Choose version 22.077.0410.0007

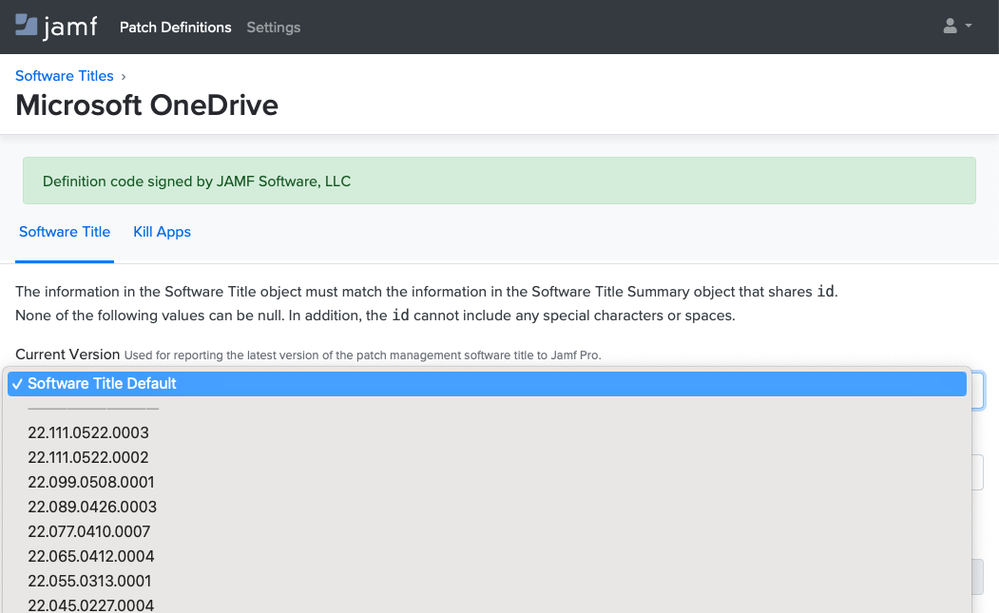point(487,531)
